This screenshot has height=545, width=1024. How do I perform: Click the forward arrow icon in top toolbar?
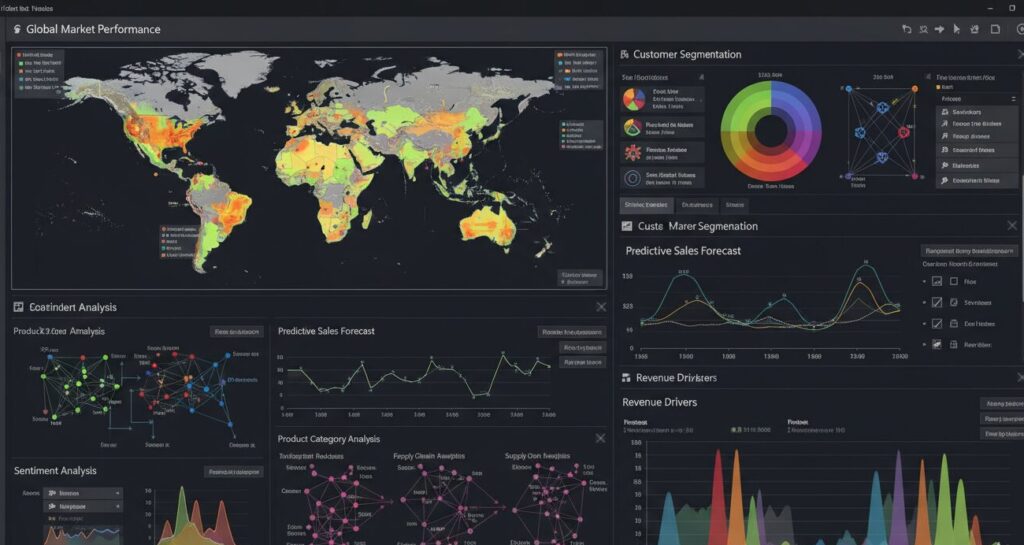click(x=939, y=30)
